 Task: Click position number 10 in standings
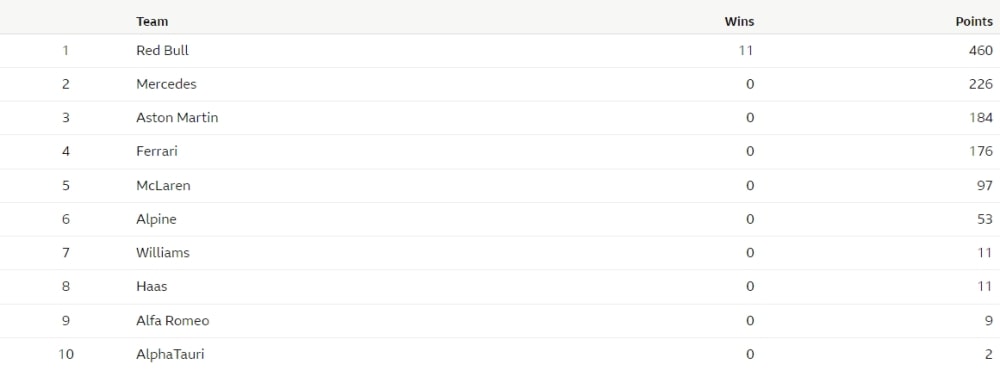coord(66,354)
